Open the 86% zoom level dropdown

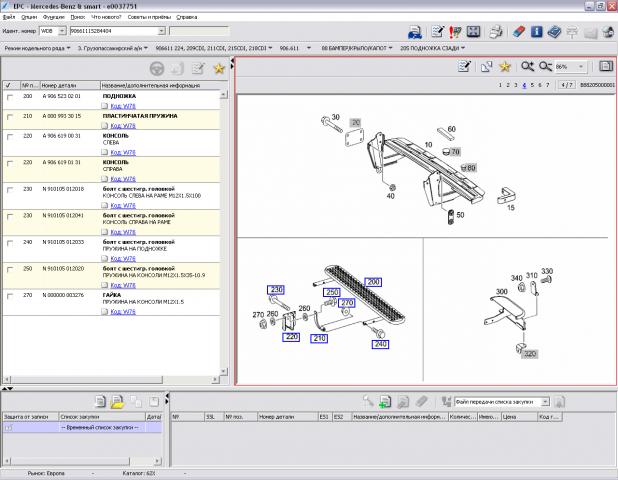pos(581,67)
